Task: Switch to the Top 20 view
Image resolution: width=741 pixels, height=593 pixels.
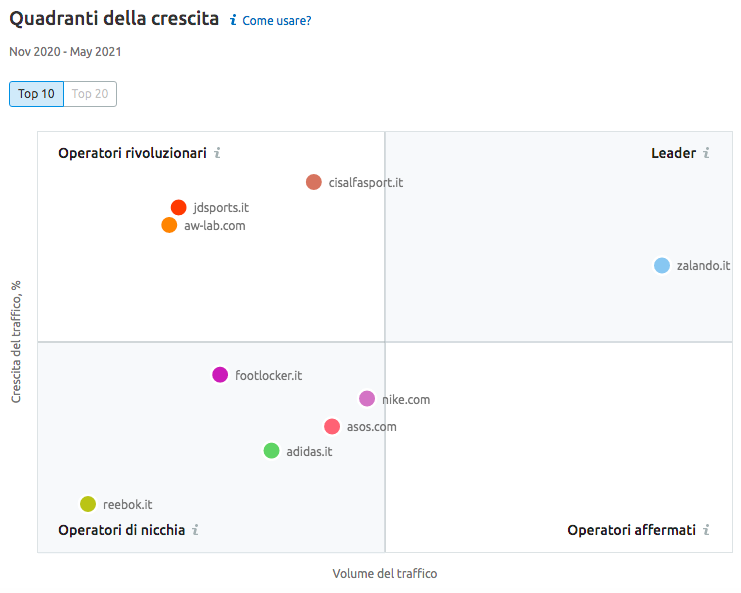Action: click(x=90, y=94)
